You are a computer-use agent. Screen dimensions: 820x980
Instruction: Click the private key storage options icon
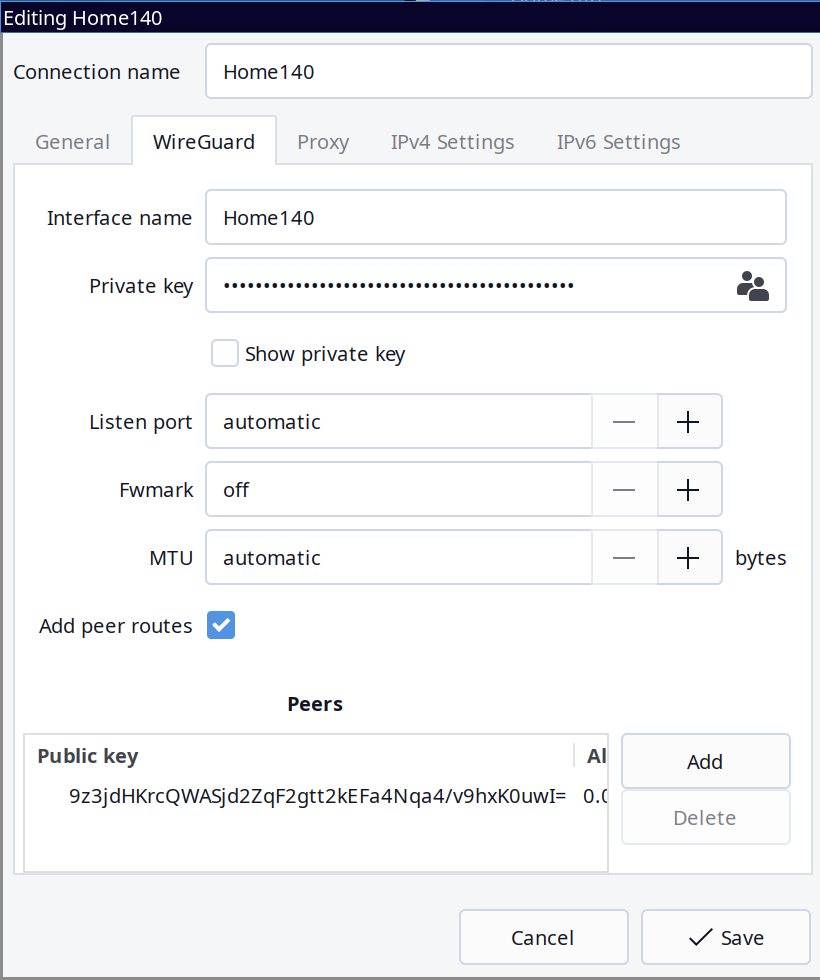click(752, 286)
